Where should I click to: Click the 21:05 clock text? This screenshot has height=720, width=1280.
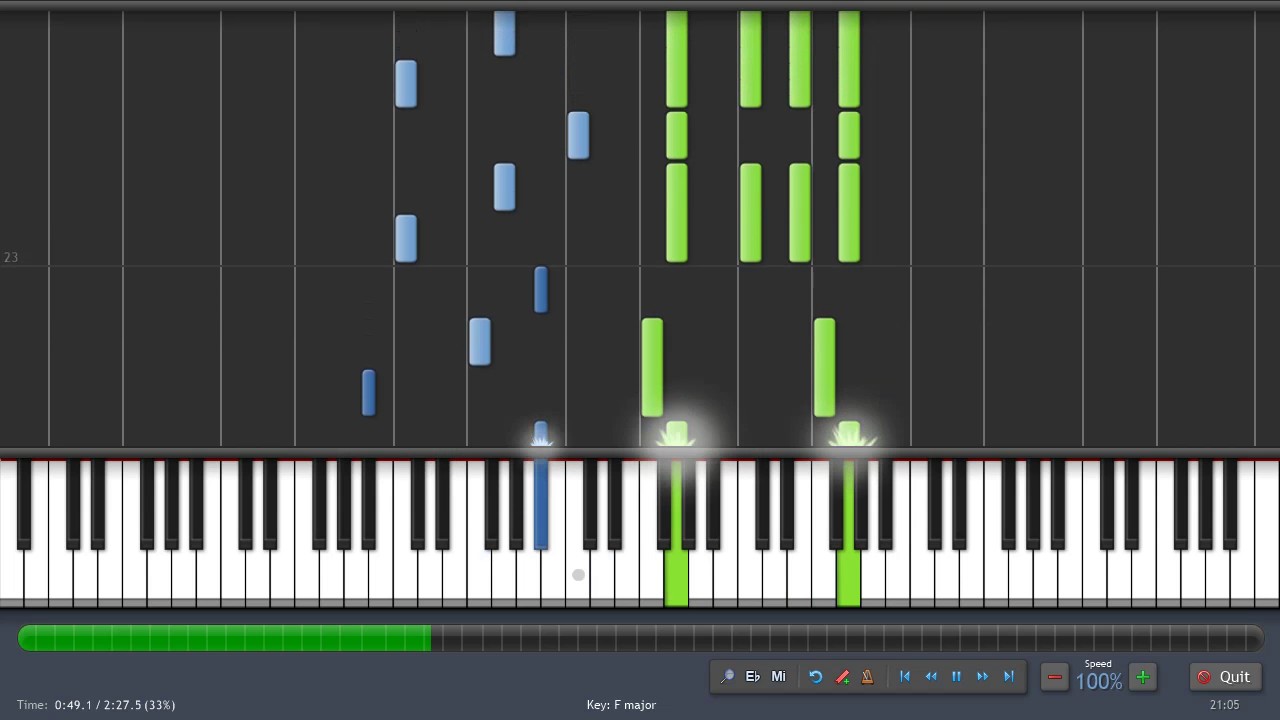(x=1225, y=705)
